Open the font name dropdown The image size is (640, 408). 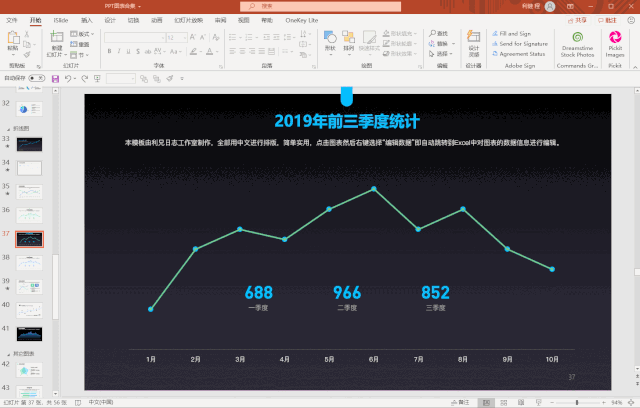click(x=163, y=38)
